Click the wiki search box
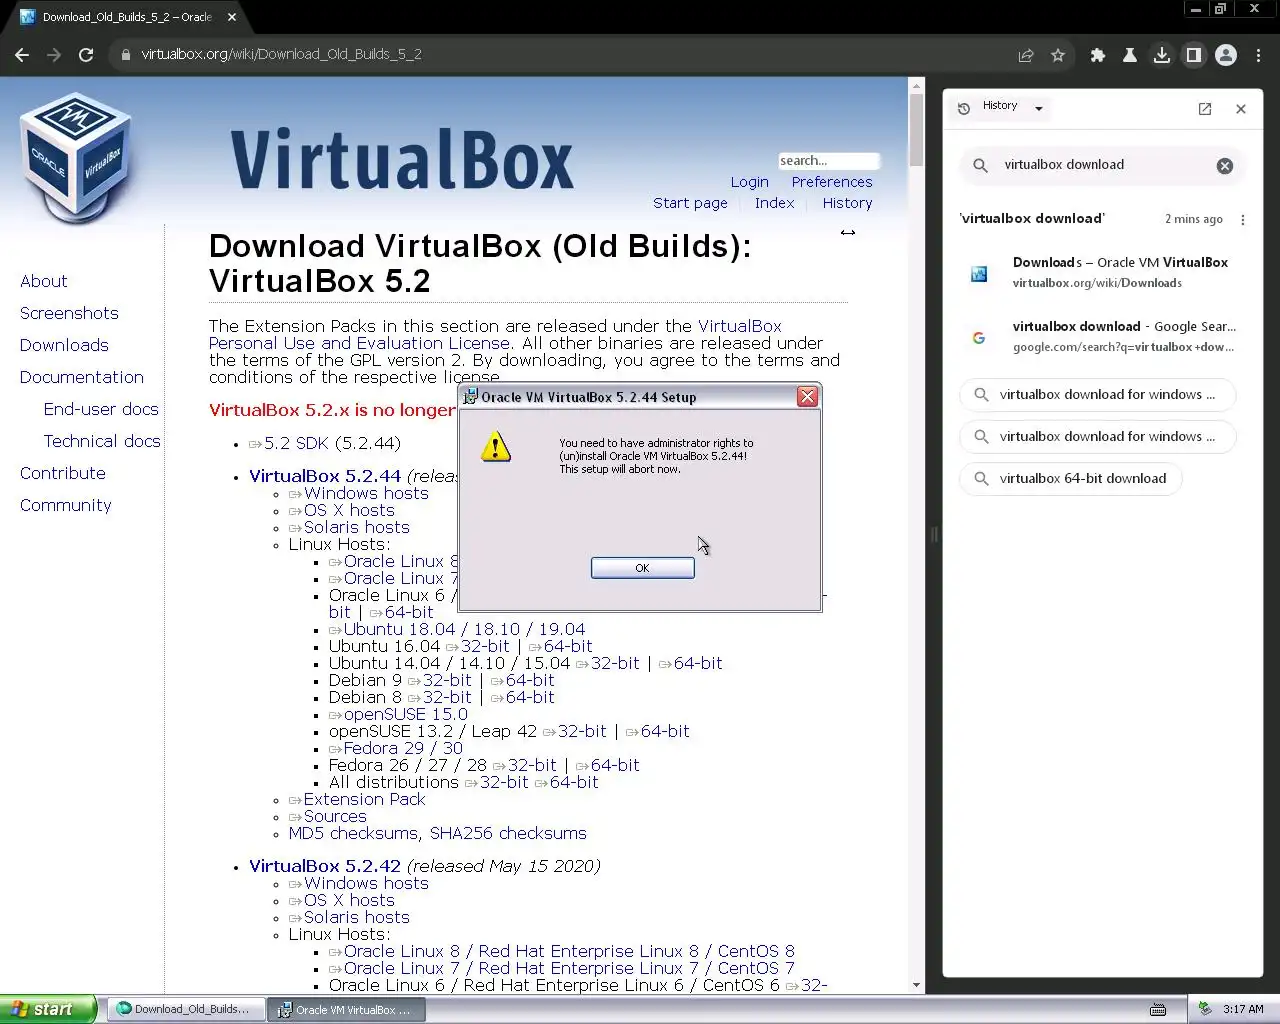 click(x=828, y=161)
